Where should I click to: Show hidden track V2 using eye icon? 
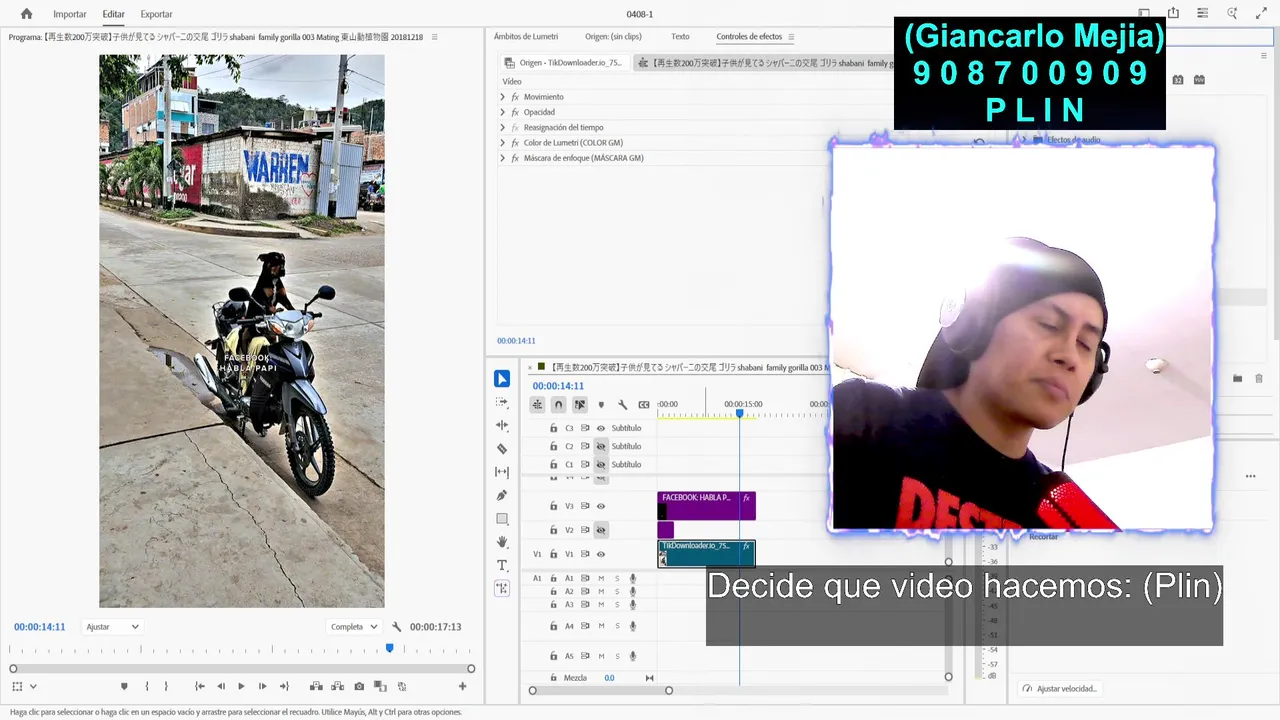601,530
